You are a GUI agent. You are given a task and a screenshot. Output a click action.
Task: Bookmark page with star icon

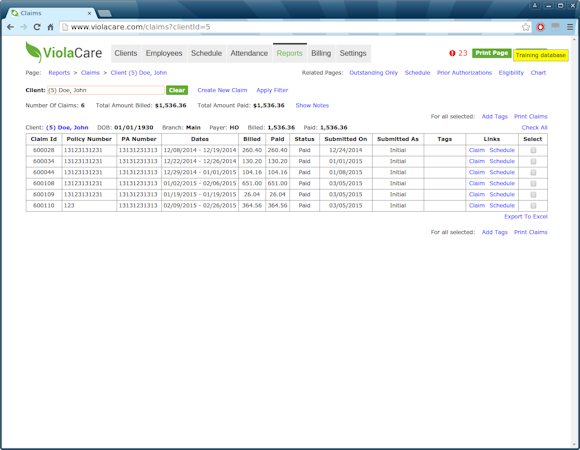[x=526, y=27]
